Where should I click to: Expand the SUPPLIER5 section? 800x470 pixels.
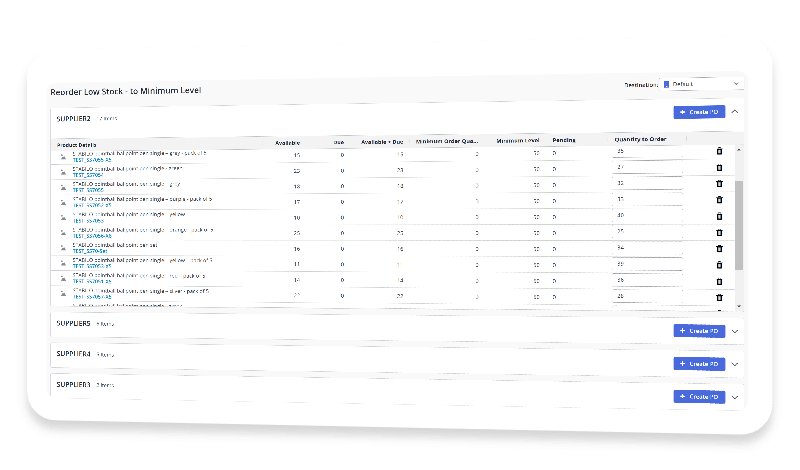pyautogui.click(x=735, y=331)
